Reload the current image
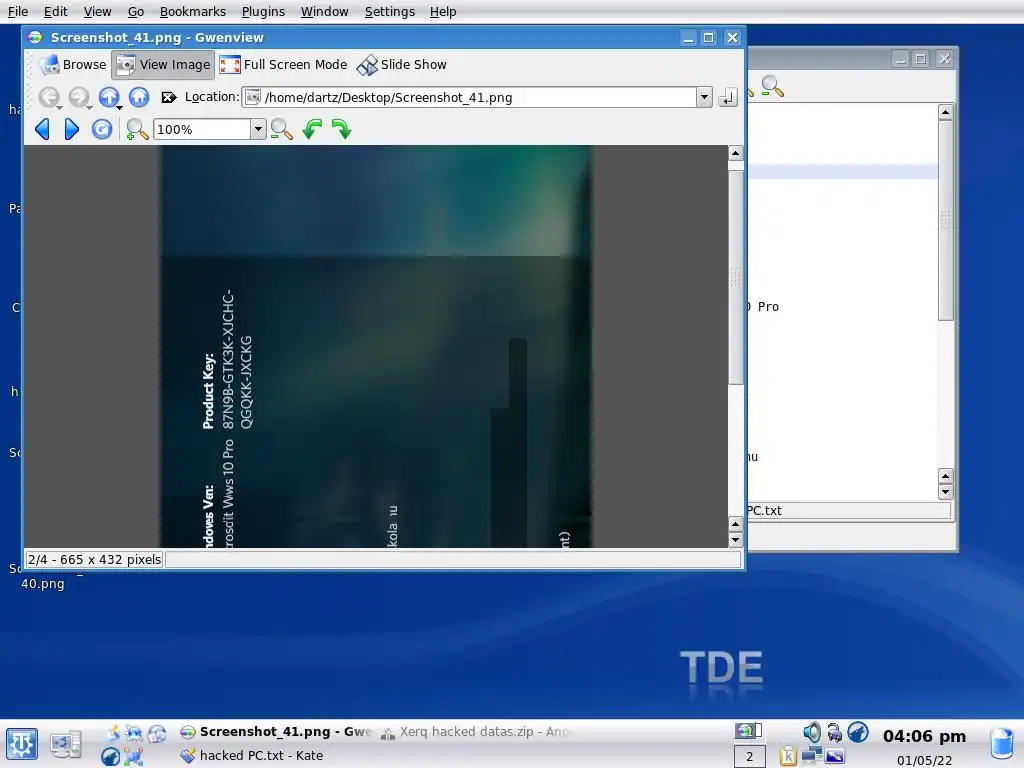Image resolution: width=1024 pixels, height=768 pixels. pos(102,129)
